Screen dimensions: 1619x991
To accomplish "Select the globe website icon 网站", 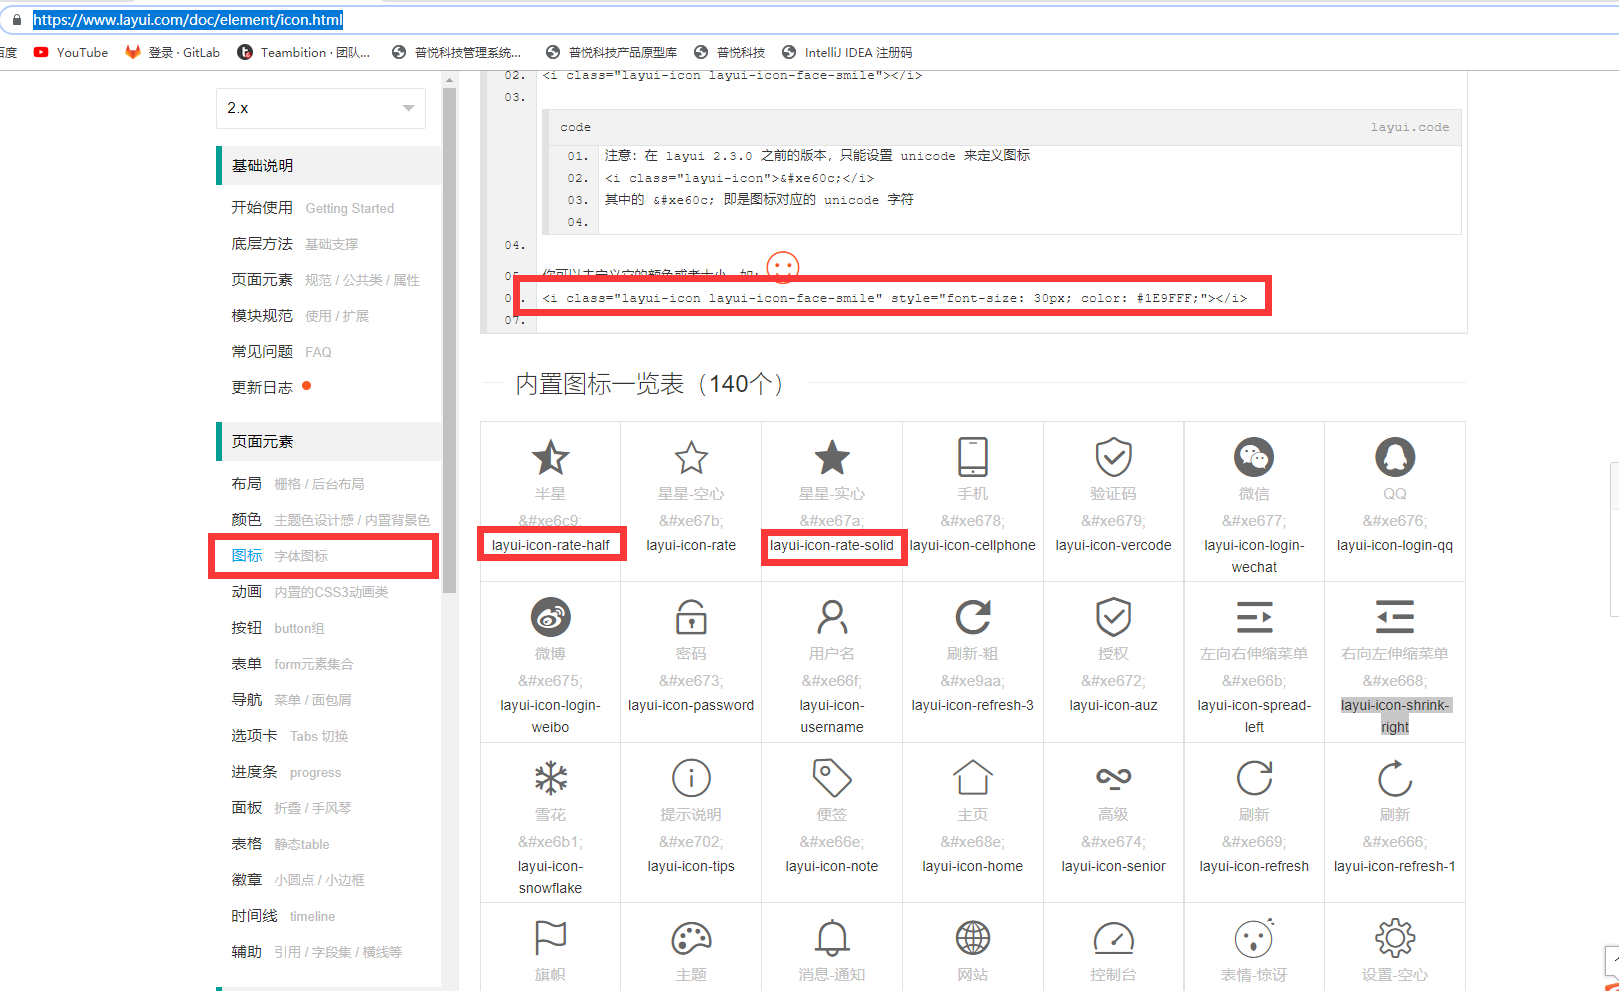I will click(x=972, y=938).
